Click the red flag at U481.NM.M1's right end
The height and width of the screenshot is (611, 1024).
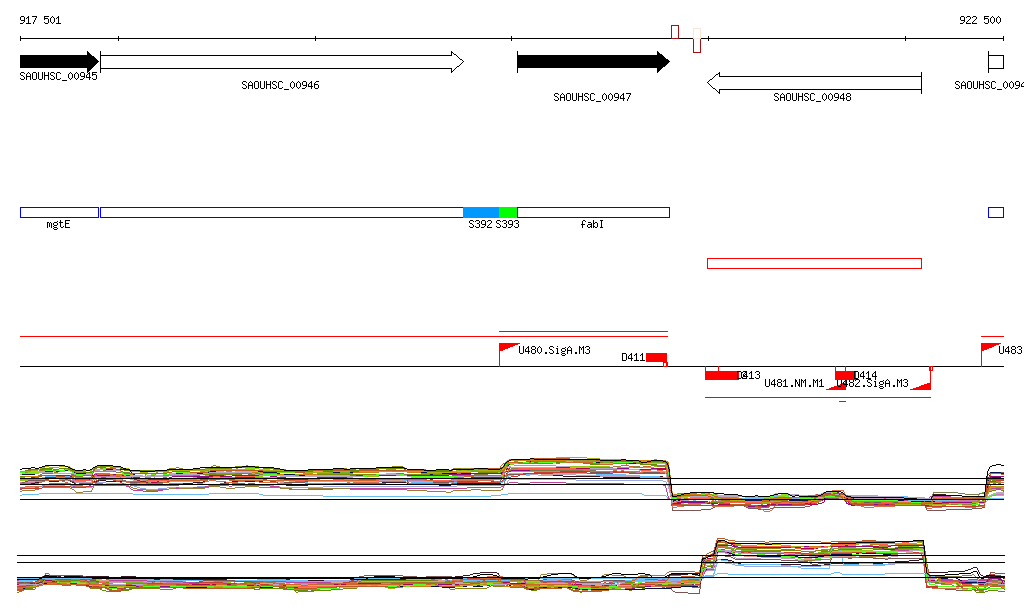(837, 386)
